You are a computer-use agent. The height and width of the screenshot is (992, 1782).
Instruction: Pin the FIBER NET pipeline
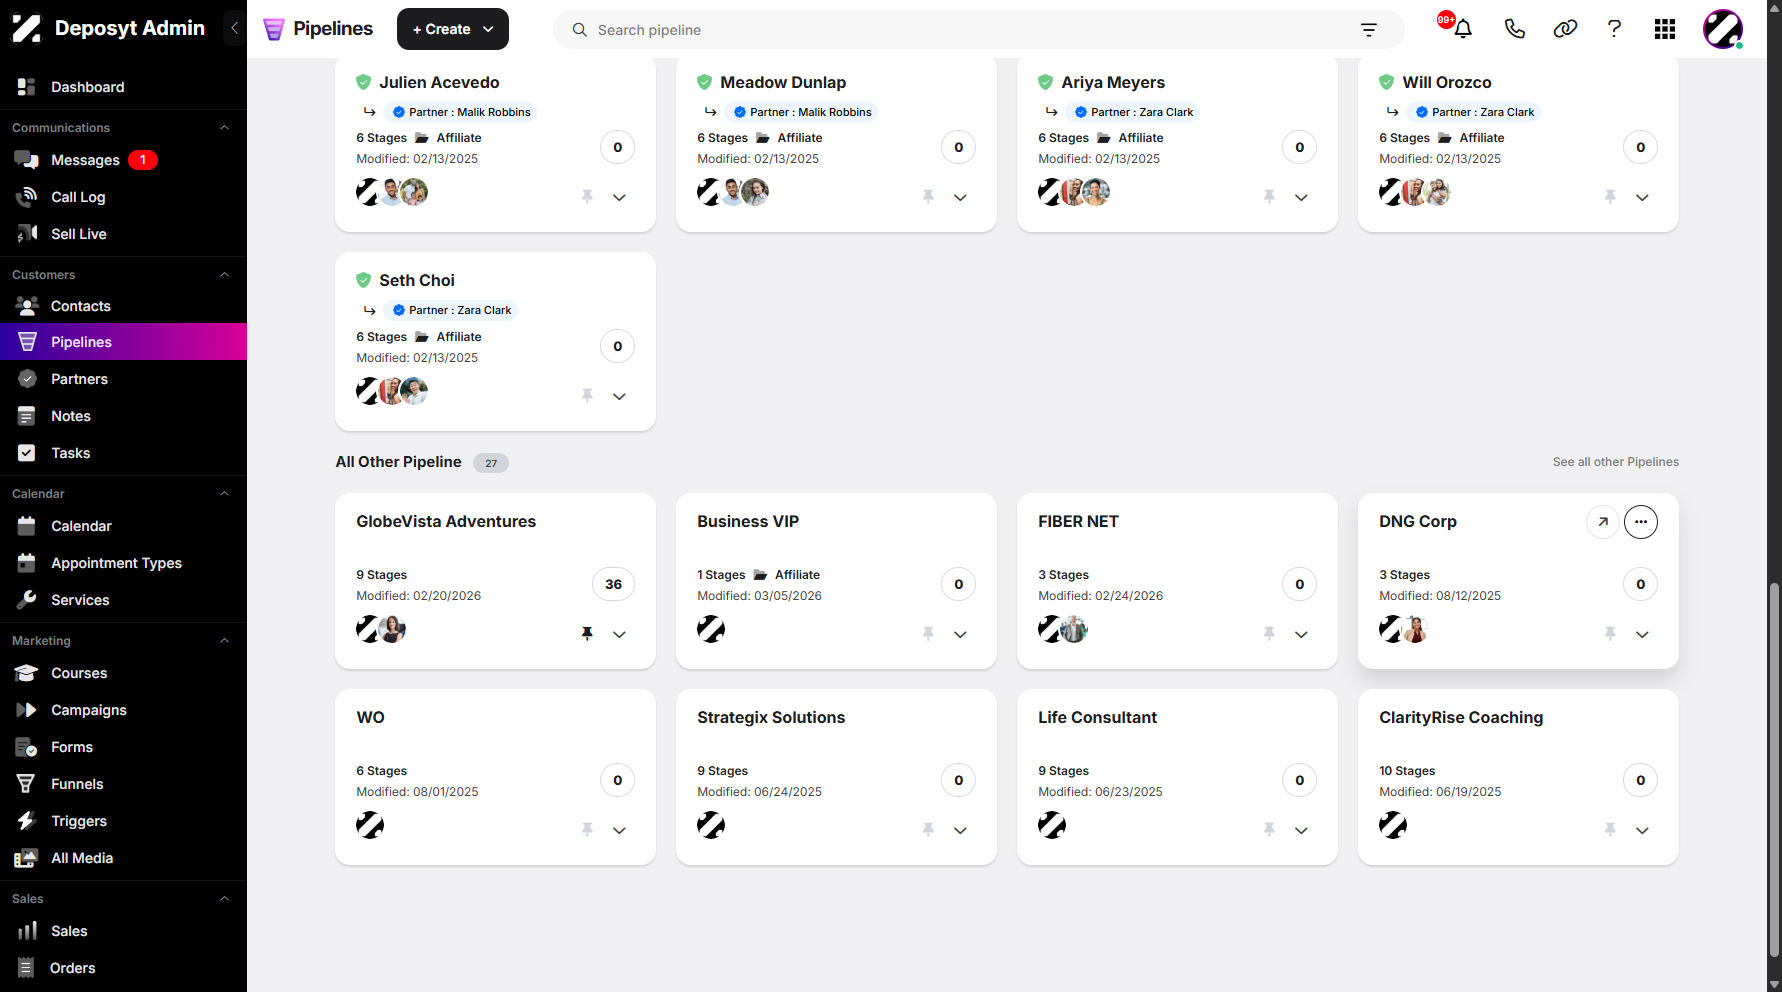pyautogui.click(x=1269, y=633)
